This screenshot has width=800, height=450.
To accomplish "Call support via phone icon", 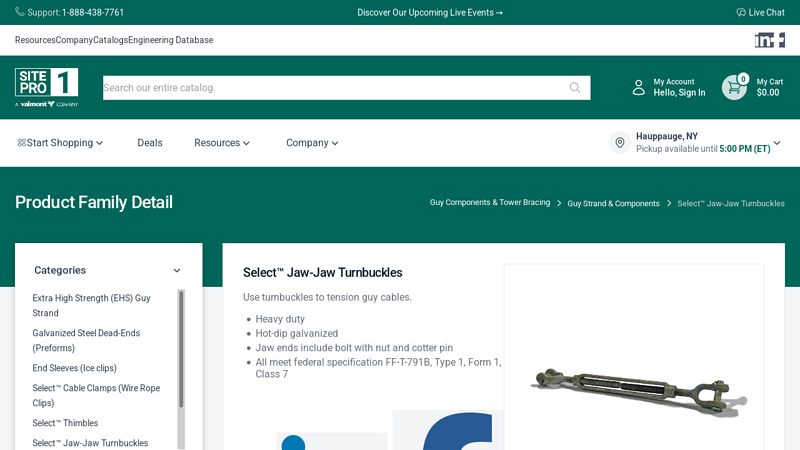I will click(x=19, y=12).
